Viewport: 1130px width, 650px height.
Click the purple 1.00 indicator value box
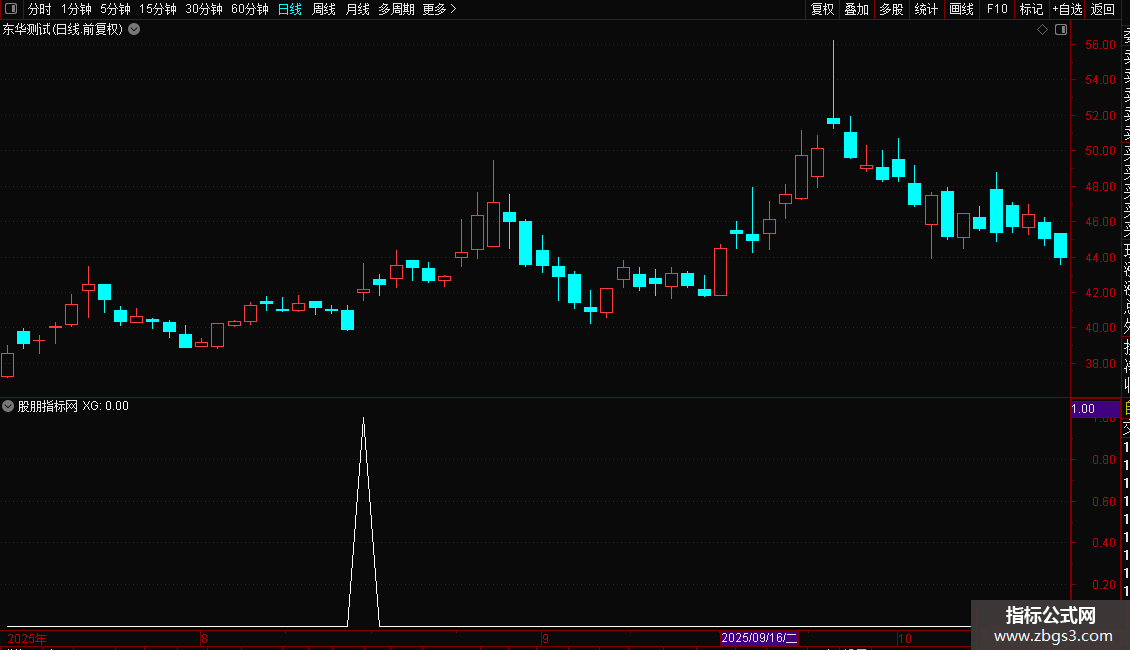1095,409
